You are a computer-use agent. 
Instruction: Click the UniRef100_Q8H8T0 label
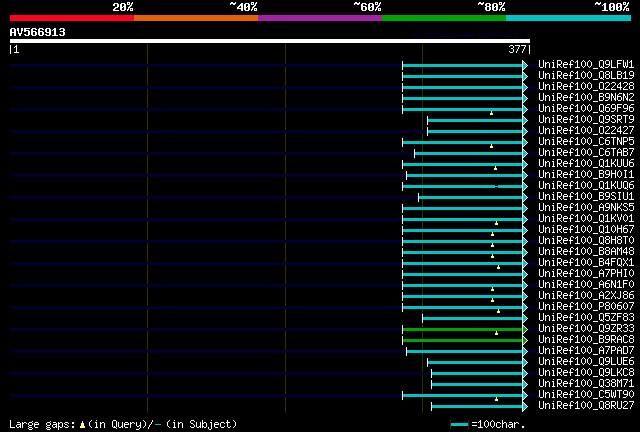point(586,240)
